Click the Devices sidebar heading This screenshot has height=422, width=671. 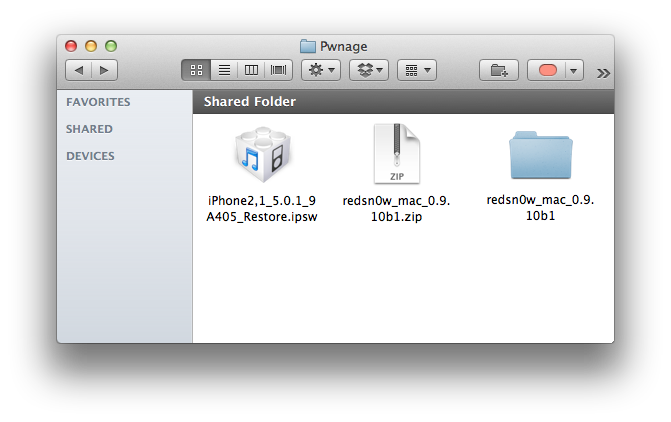pos(90,156)
